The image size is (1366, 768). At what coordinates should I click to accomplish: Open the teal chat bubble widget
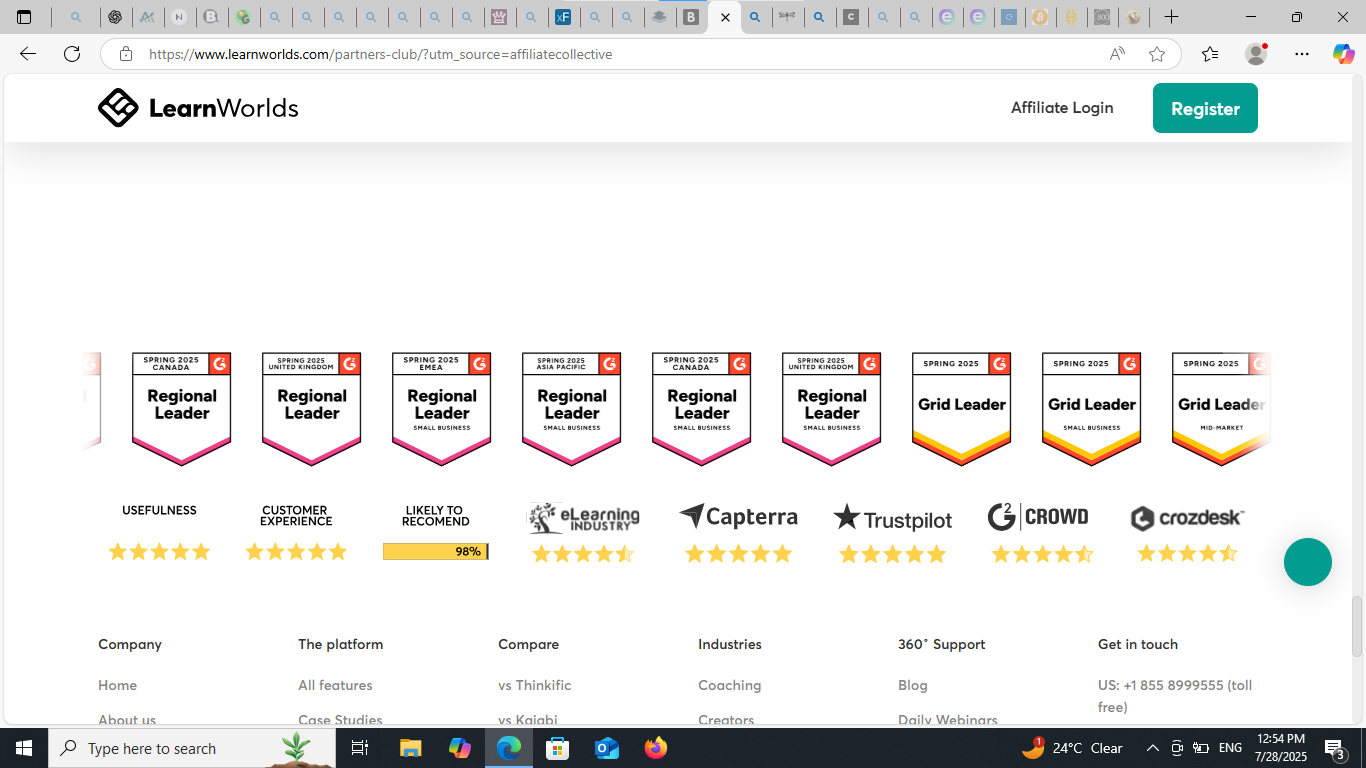tap(1308, 562)
